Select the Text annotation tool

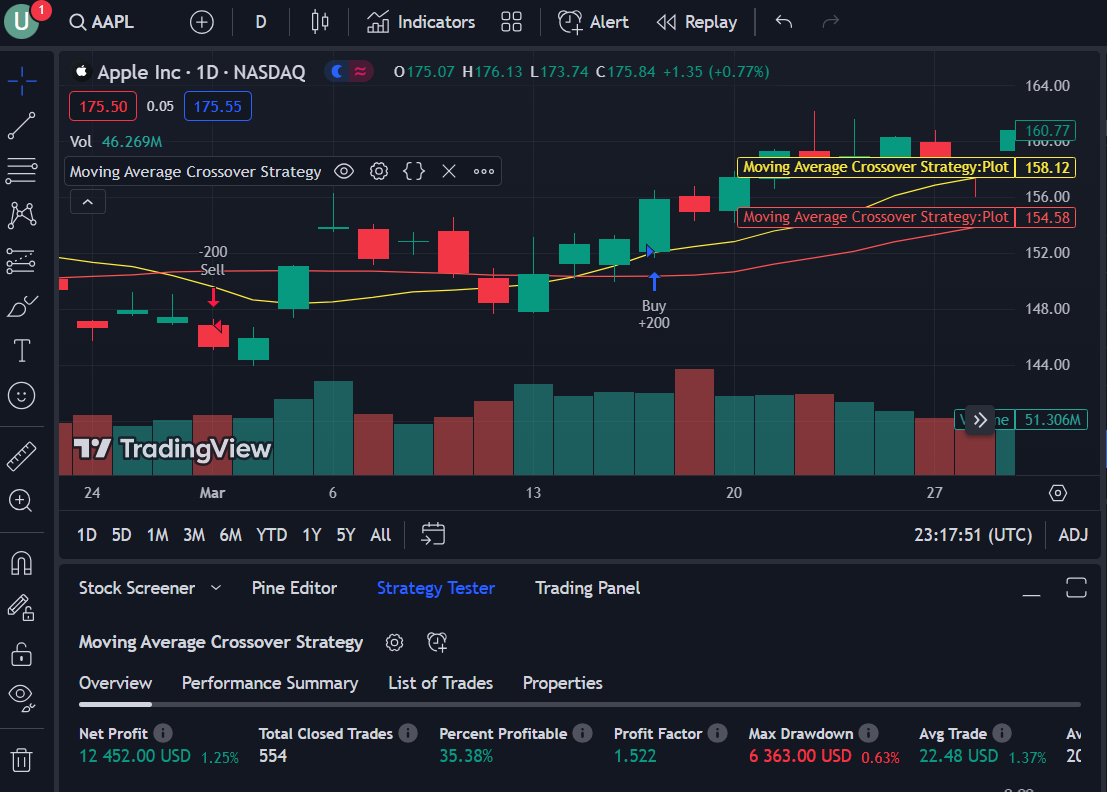22,350
